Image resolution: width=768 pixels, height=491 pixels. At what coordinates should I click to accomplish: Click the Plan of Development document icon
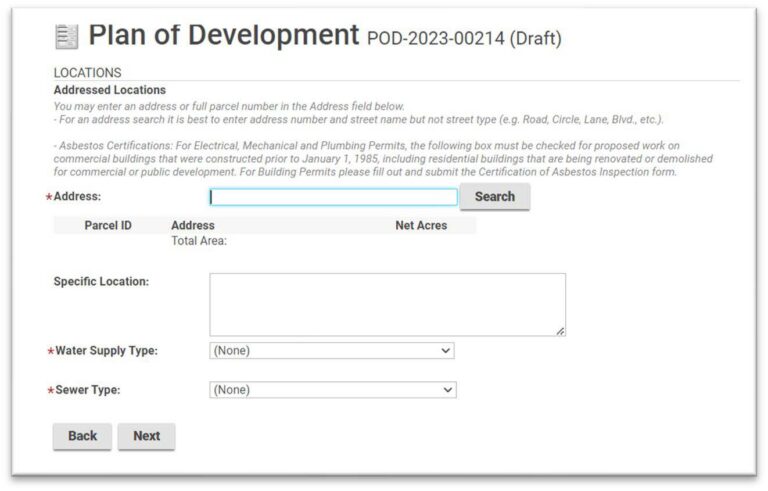coord(66,37)
